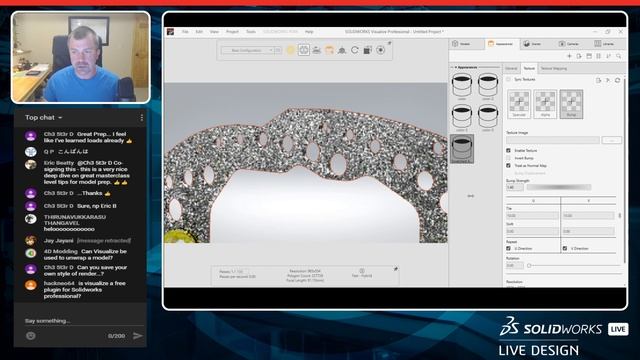Select the Alpha texture slot
The image size is (640, 360).
click(x=545, y=104)
